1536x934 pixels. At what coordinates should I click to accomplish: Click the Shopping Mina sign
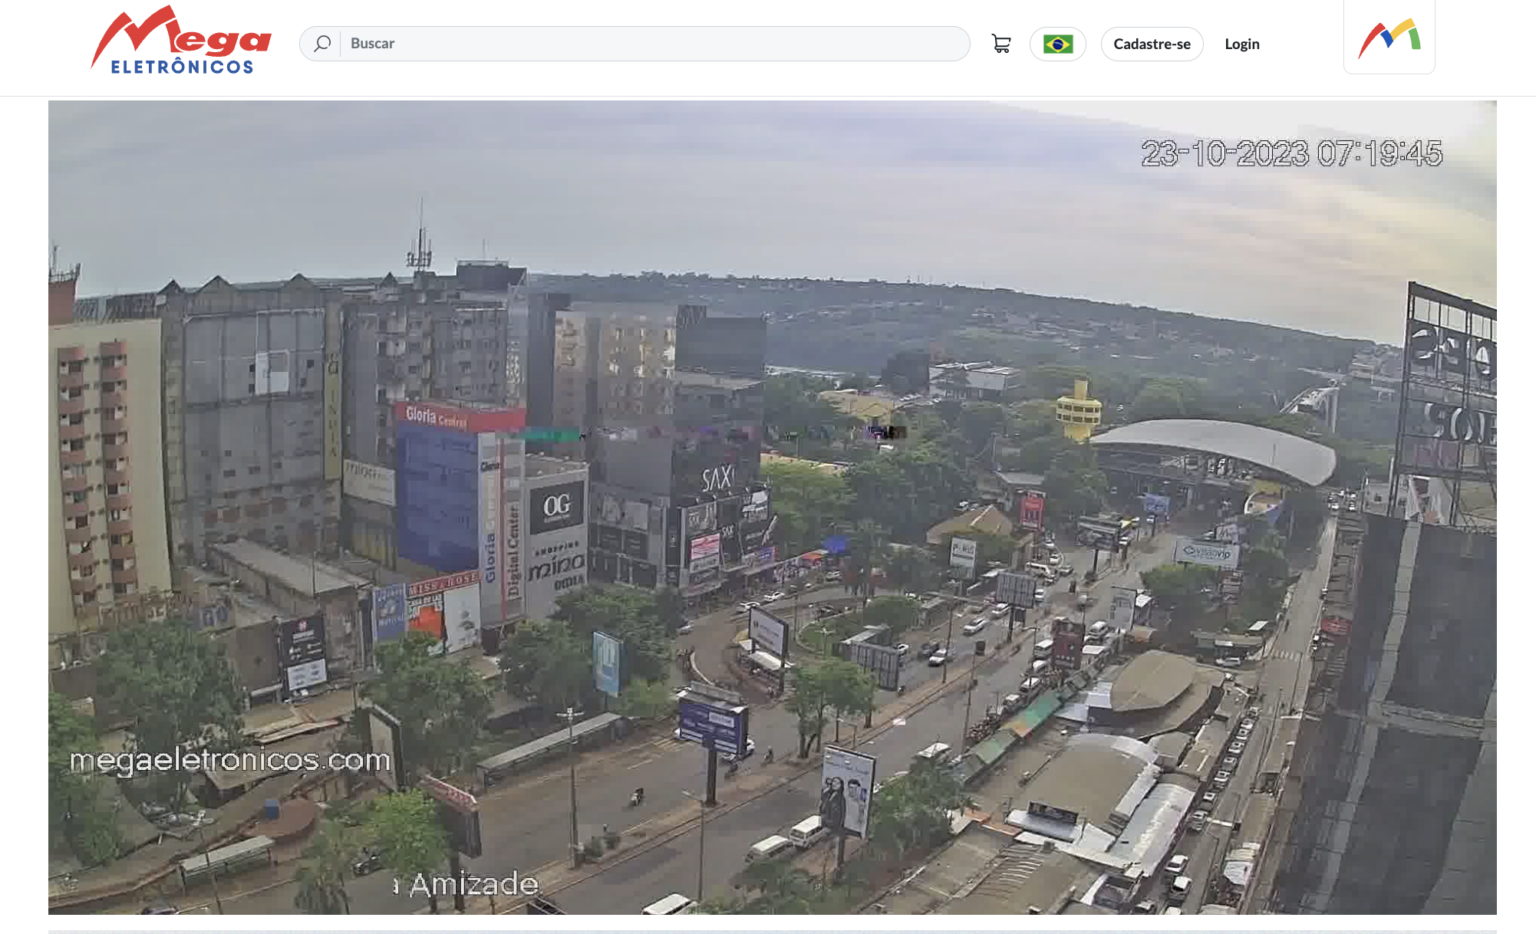(x=556, y=566)
